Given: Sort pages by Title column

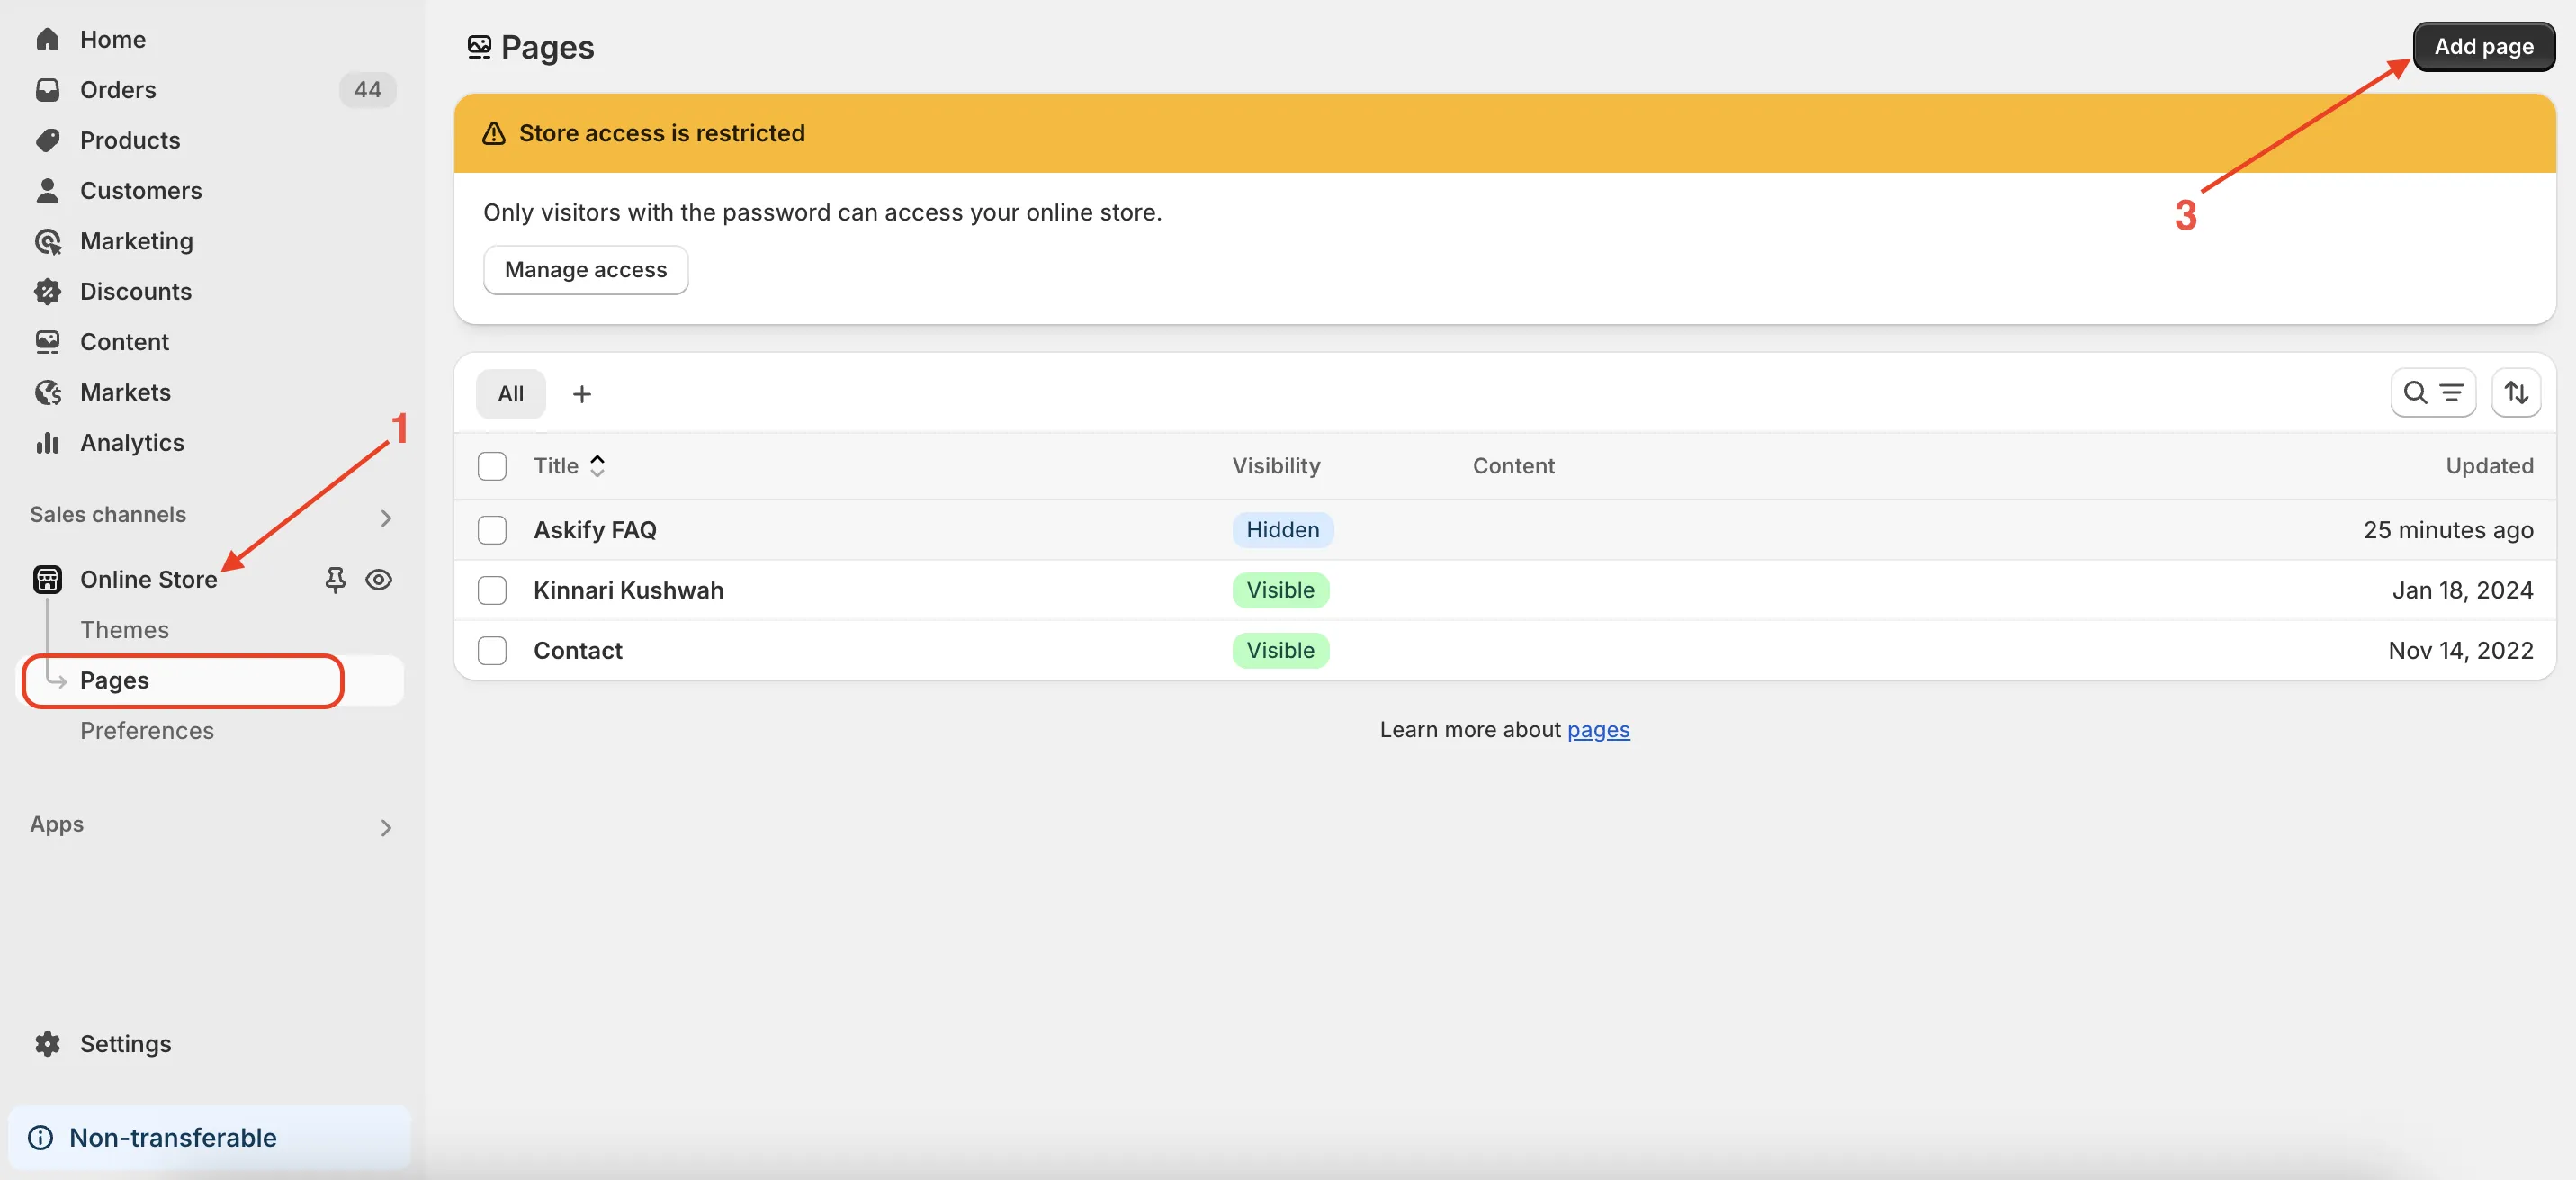Looking at the screenshot, I should [x=569, y=466].
